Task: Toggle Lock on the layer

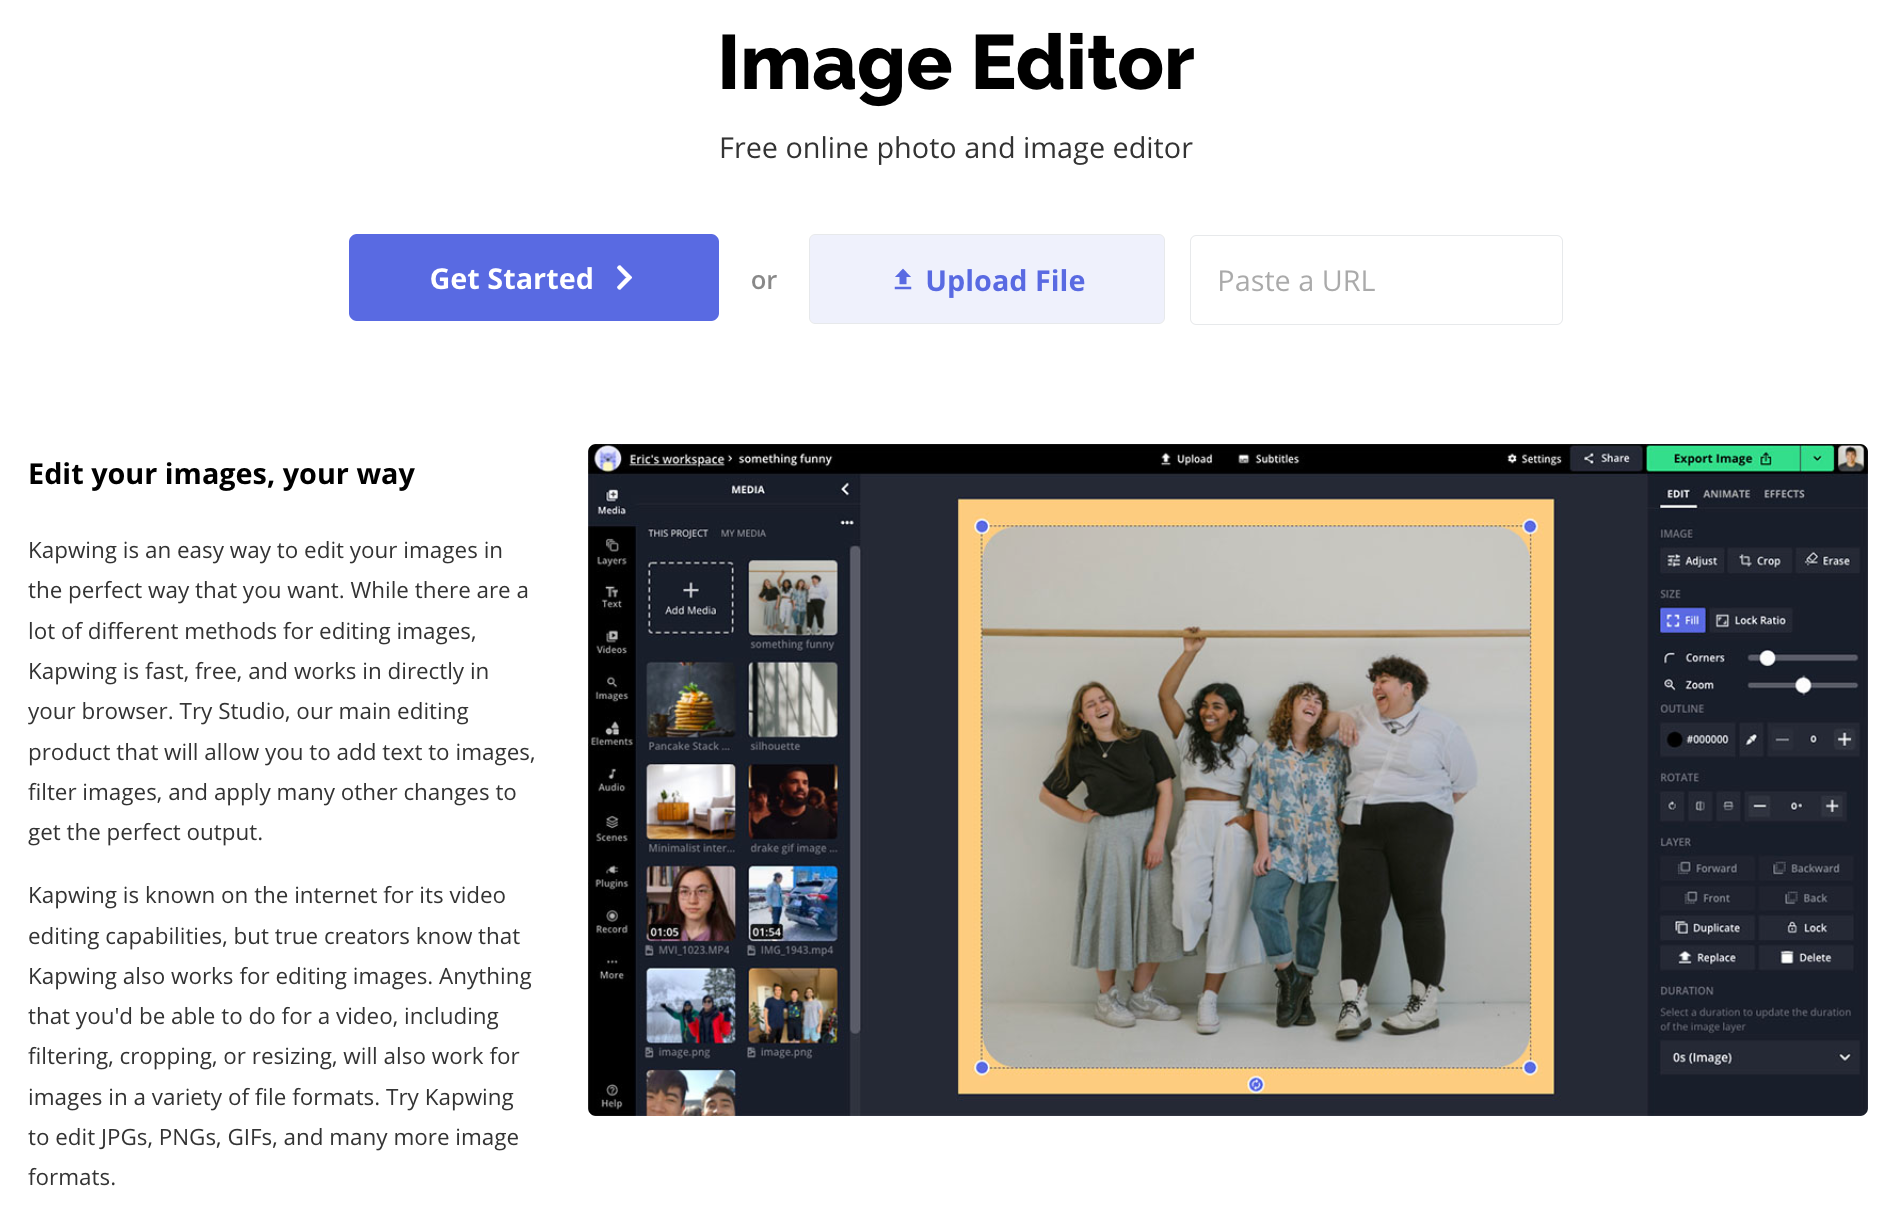Action: pyautogui.click(x=1806, y=928)
